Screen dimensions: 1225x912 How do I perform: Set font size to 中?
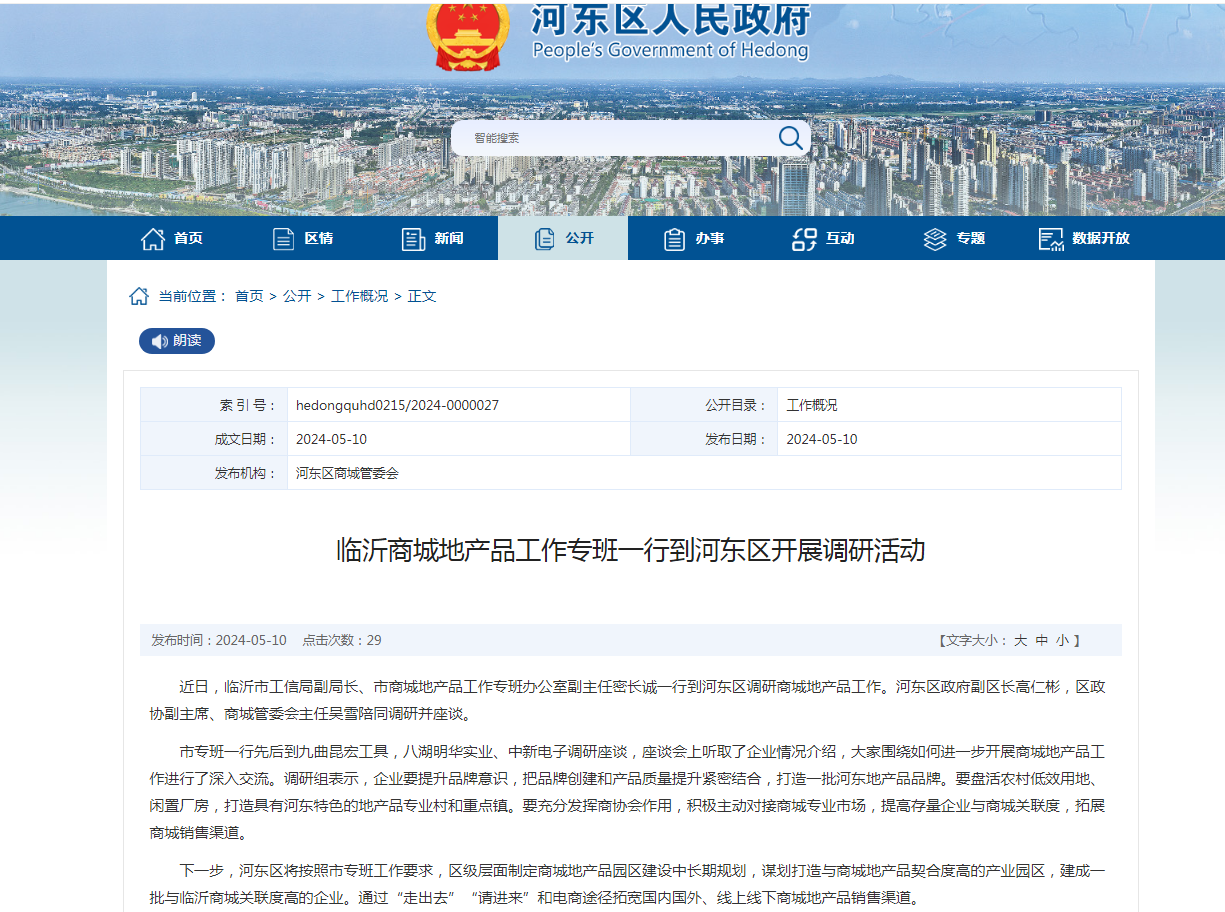1042,640
